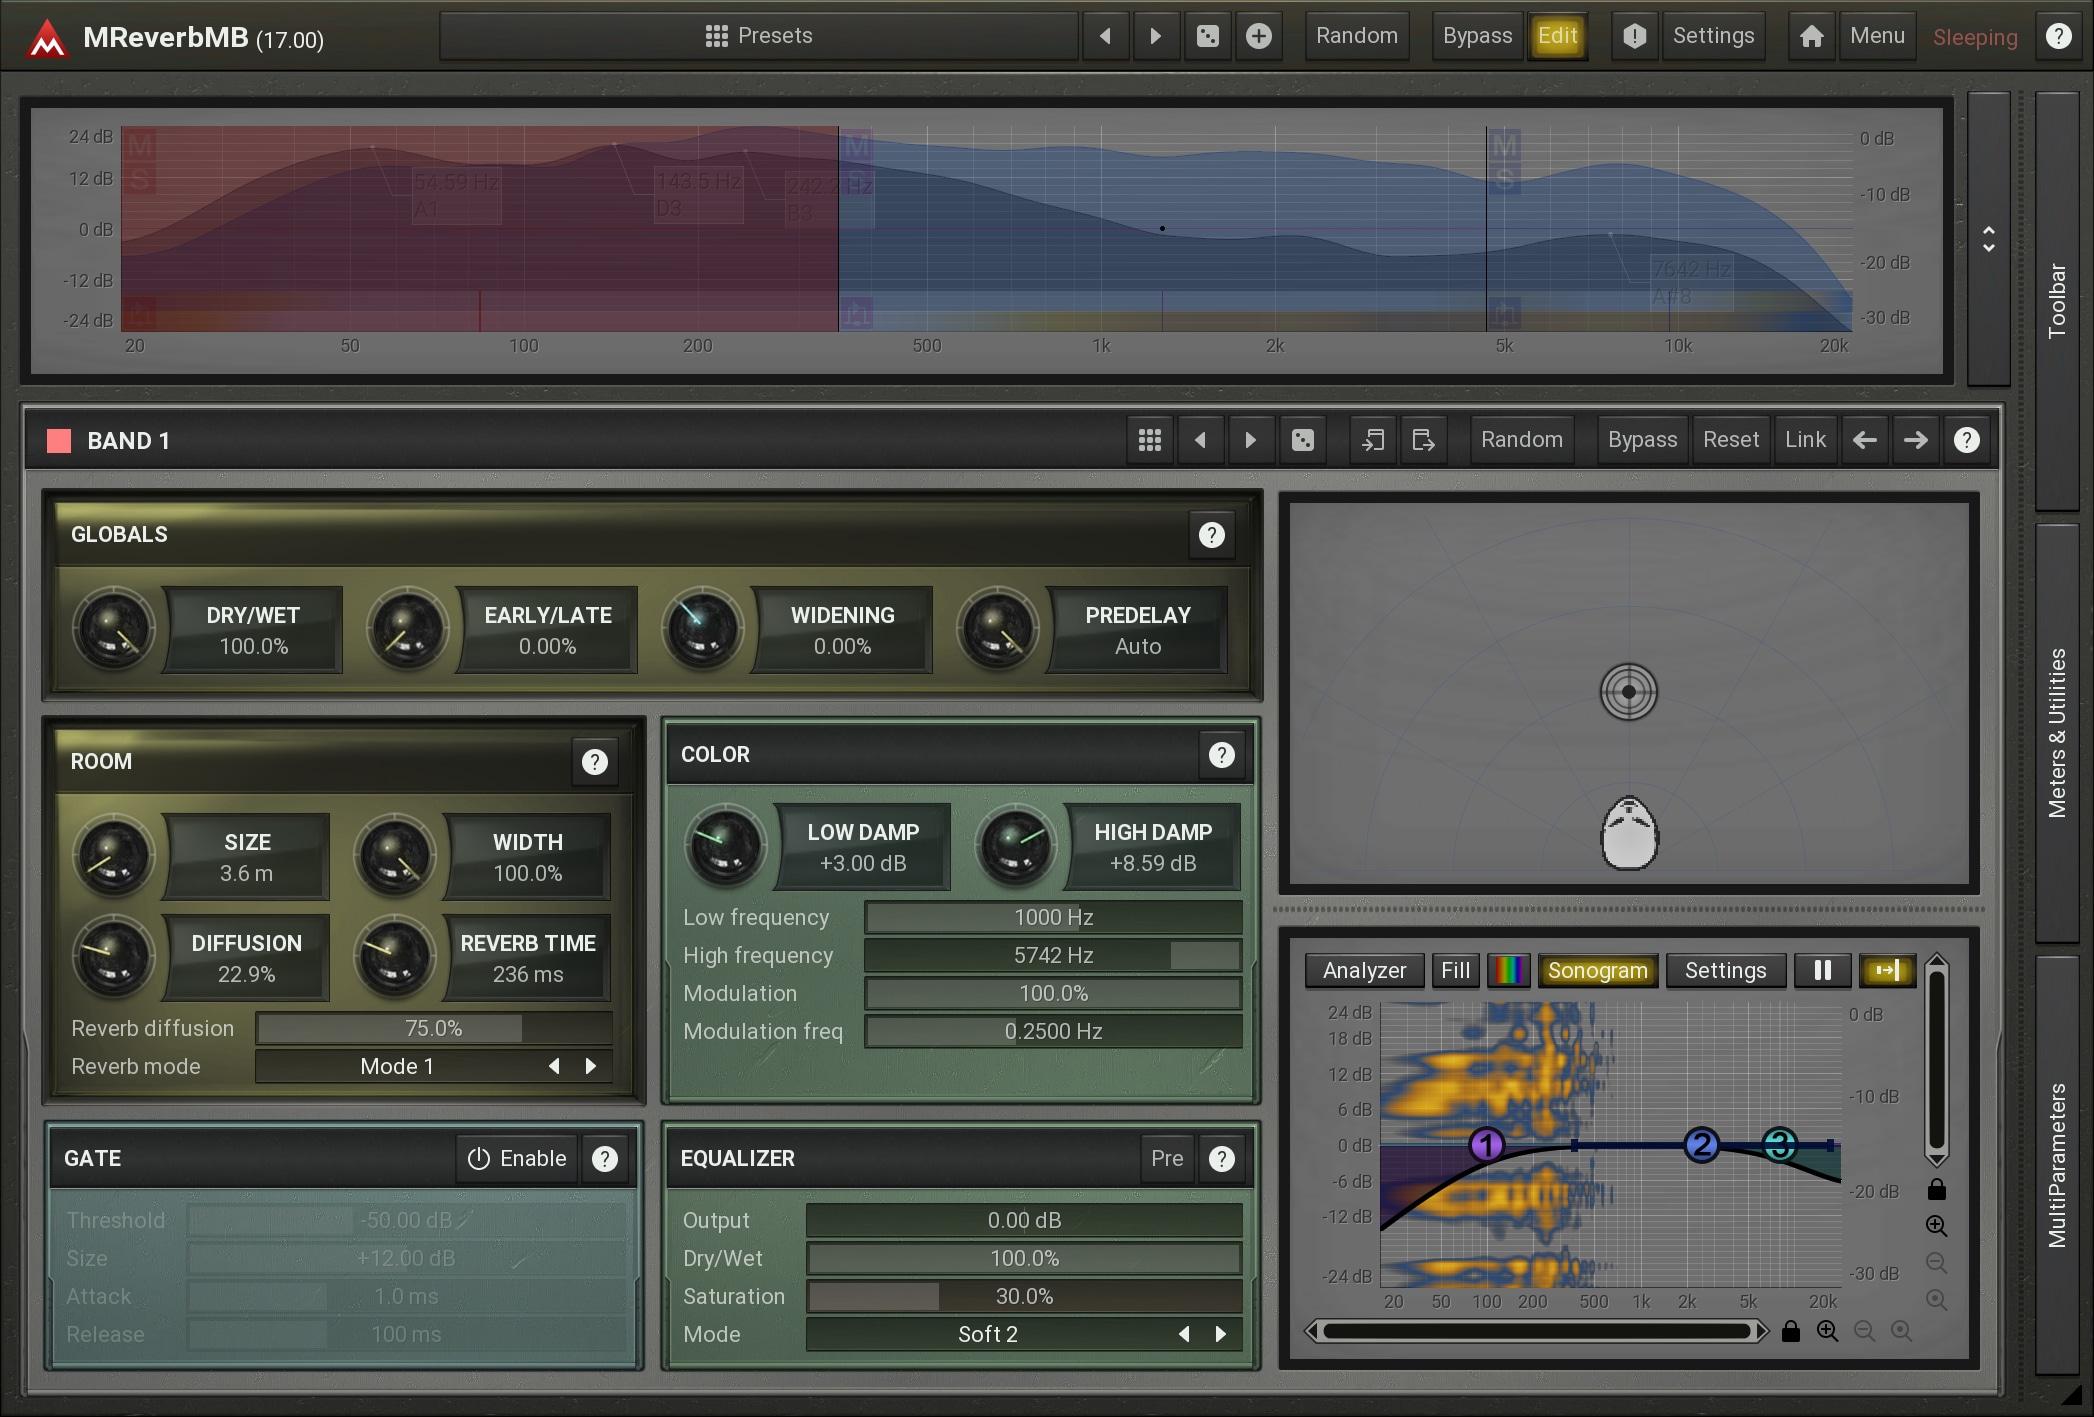Click the Band 1 Reset button

[1730, 440]
